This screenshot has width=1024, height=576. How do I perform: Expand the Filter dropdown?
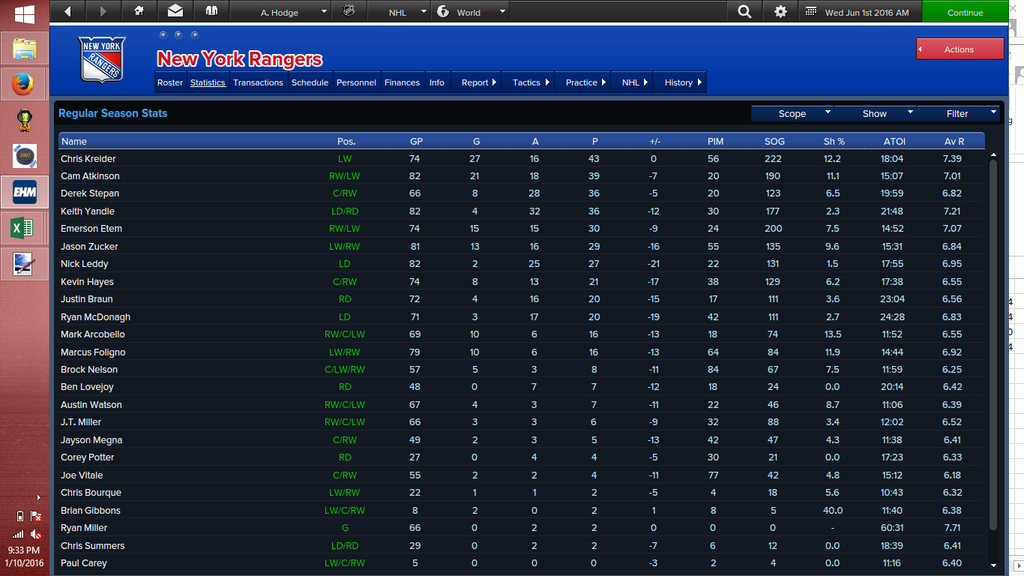pos(958,114)
